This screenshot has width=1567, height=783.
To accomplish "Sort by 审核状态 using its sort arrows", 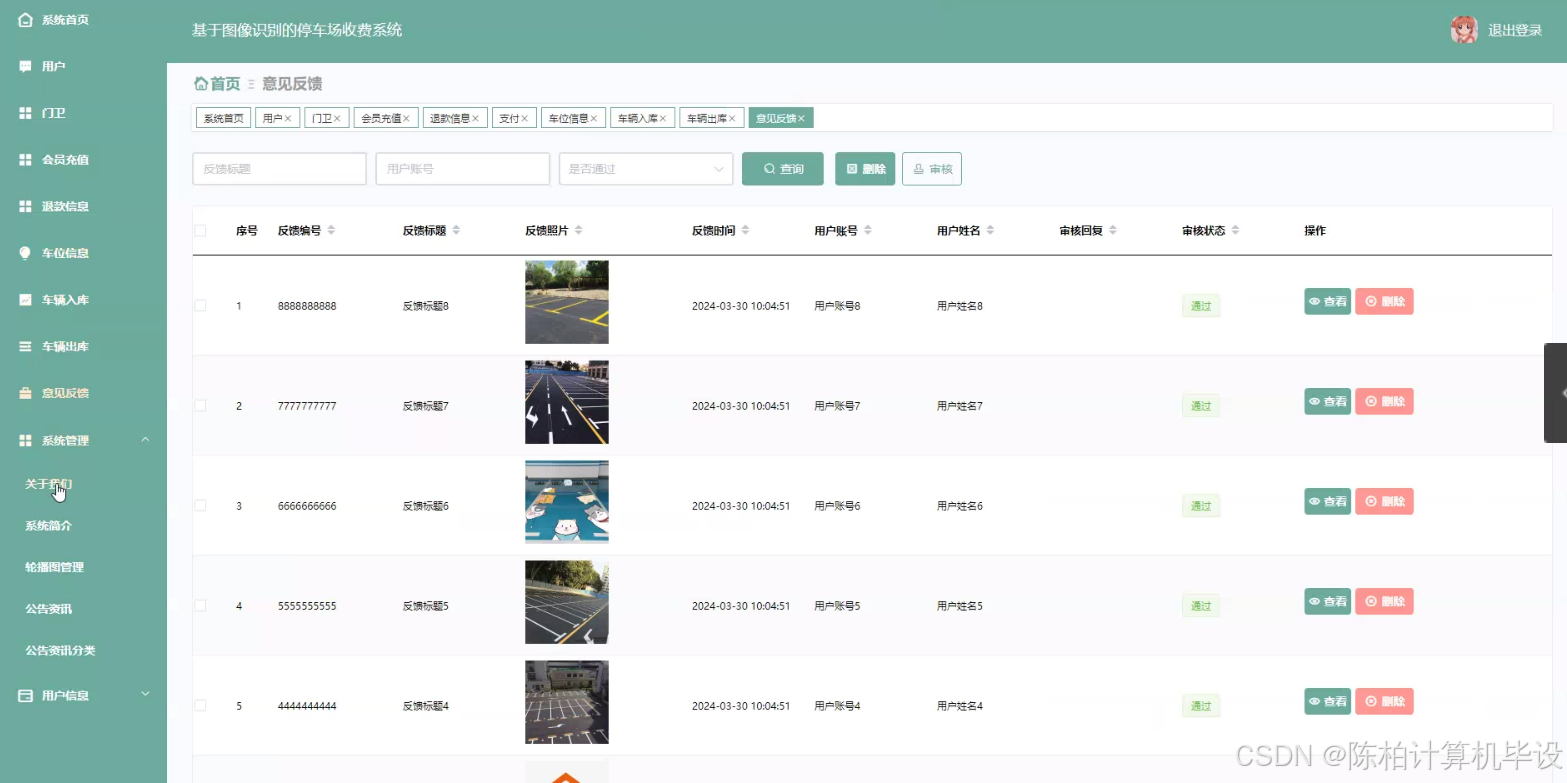I will pyautogui.click(x=1235, y=230).
